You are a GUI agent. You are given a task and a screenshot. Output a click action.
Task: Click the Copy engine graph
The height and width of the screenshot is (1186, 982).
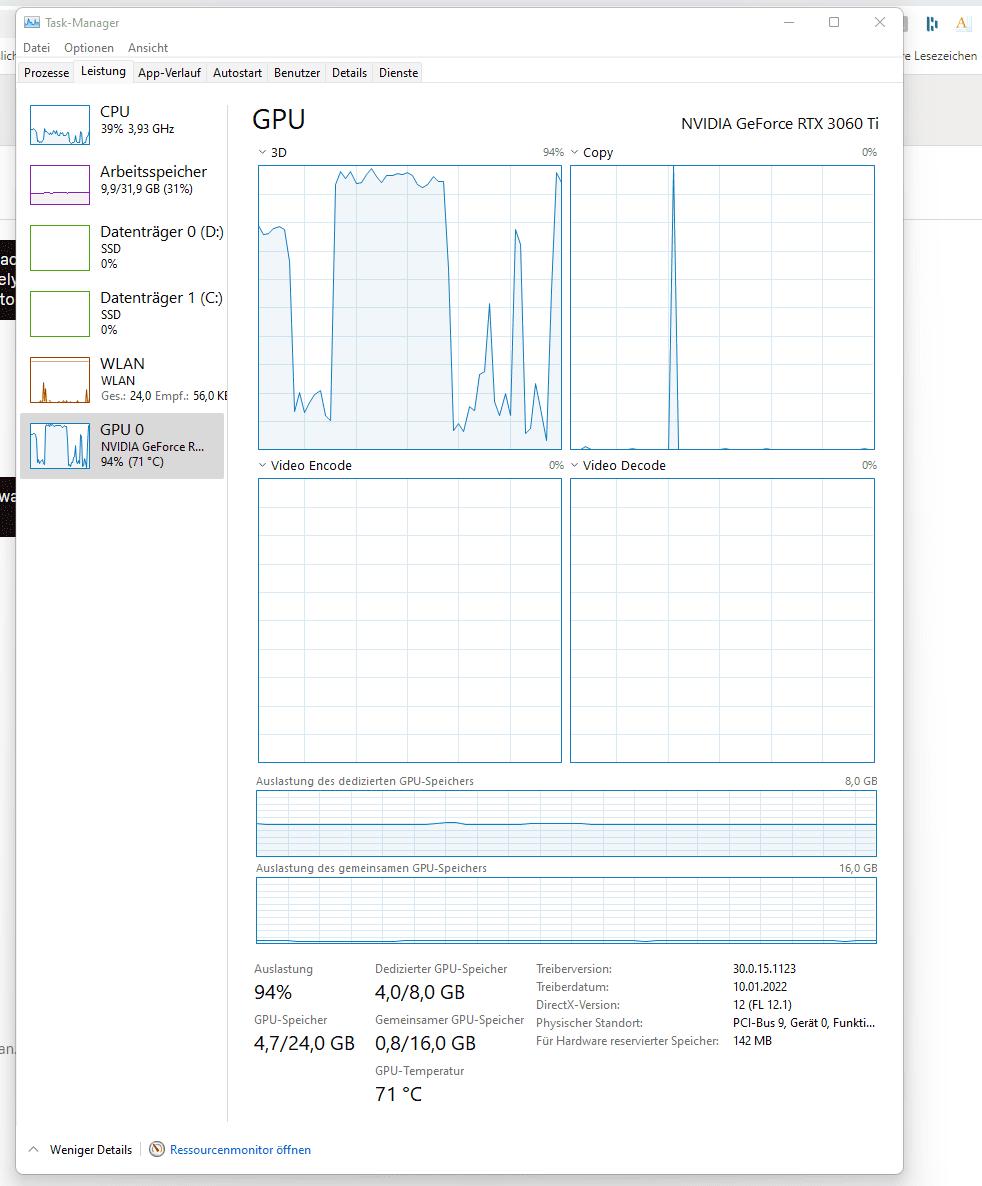click(723, 307)
